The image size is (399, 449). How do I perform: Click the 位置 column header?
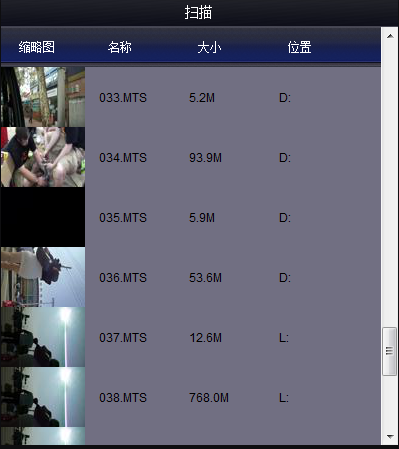(x=299, y=47)
